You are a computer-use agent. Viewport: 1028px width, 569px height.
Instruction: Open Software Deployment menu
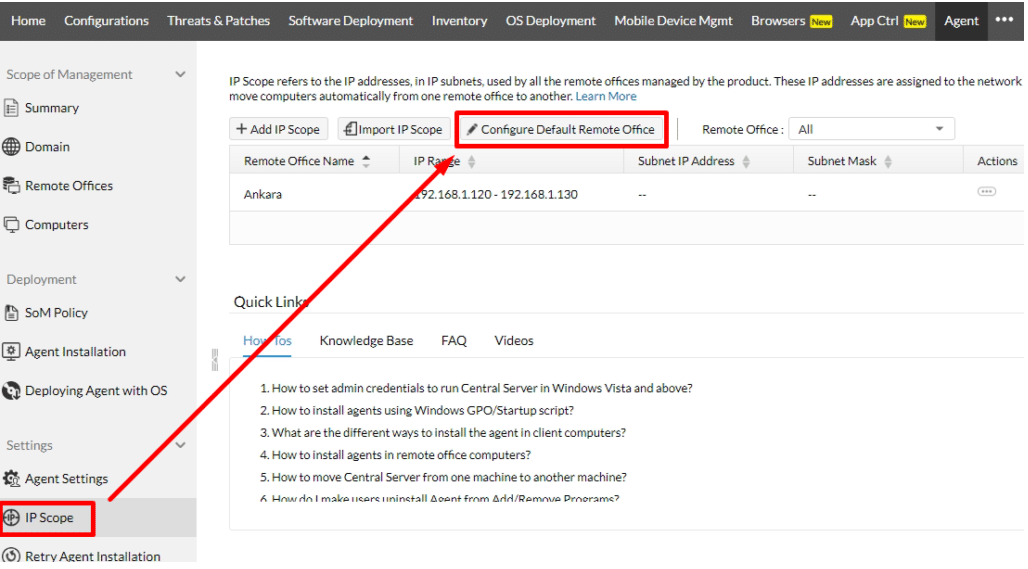point(351,21)
